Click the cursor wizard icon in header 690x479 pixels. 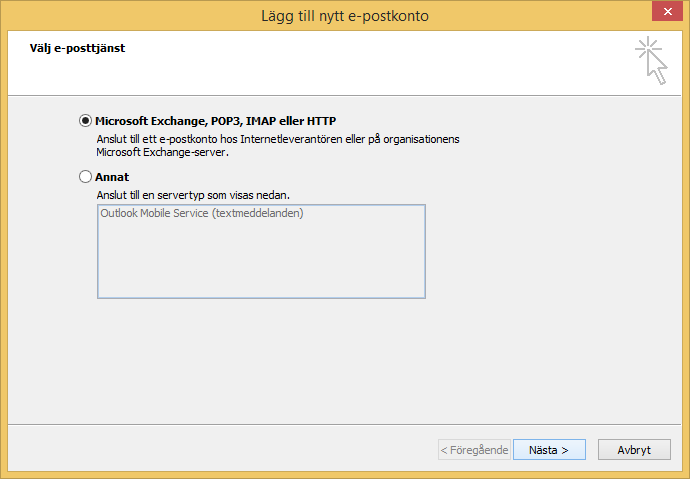pos(652,61)
